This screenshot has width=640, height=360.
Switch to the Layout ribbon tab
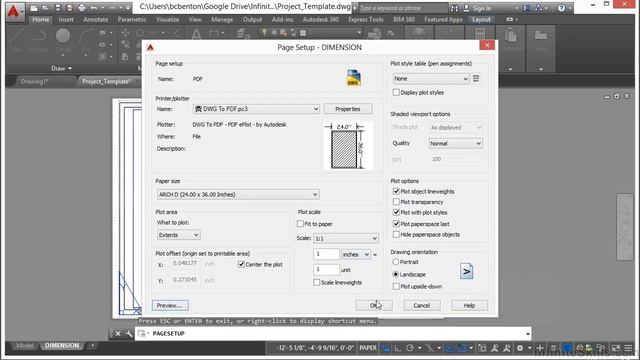[481, 19]
